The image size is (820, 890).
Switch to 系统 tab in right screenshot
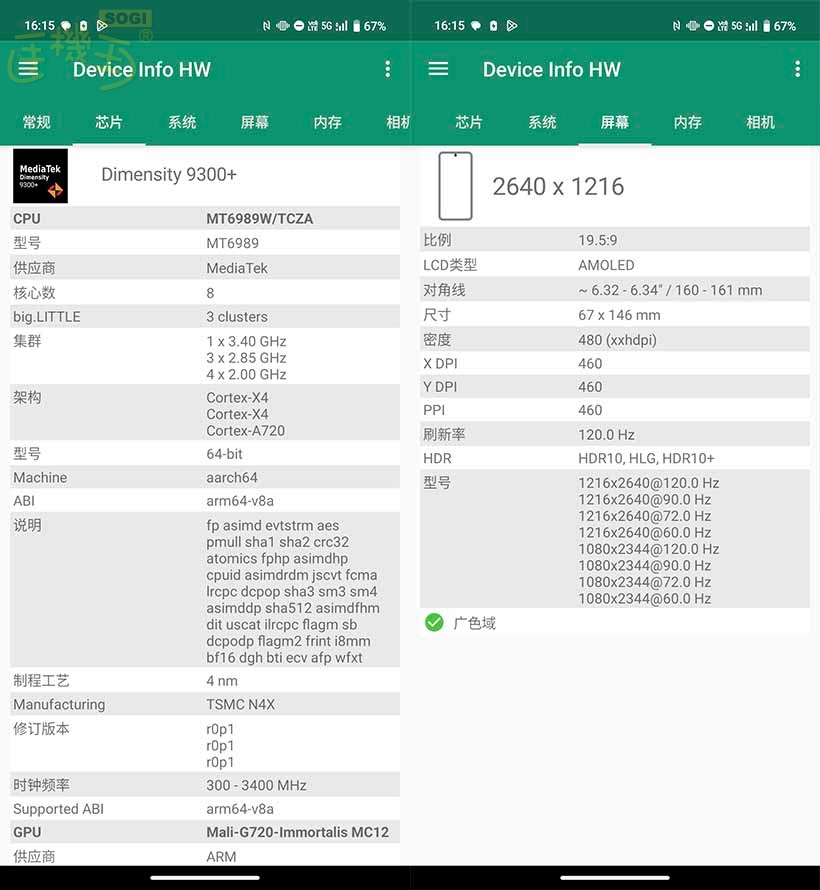click(x=542, y=122)
